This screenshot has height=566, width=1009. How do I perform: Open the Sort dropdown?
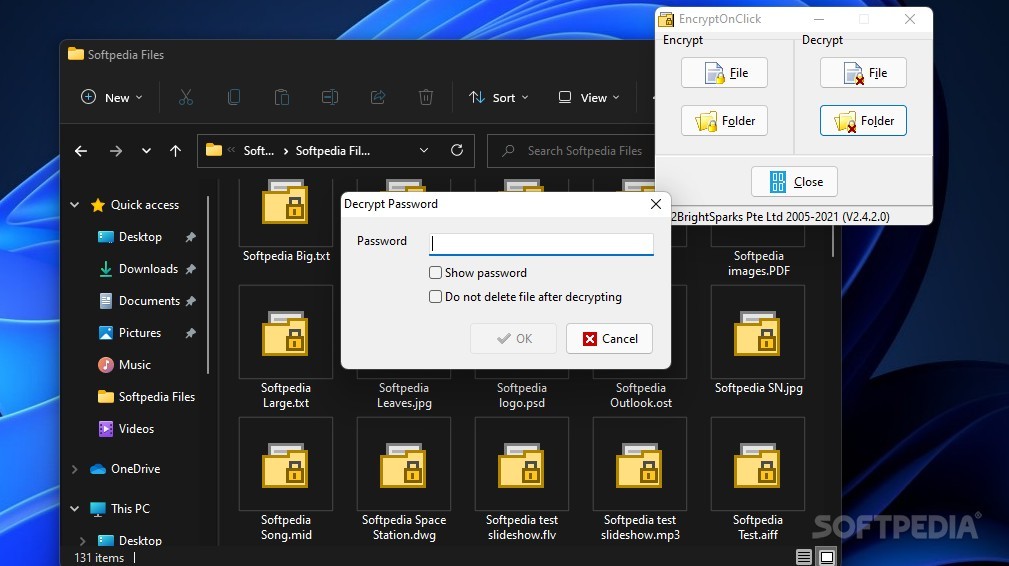pos(499,98)
